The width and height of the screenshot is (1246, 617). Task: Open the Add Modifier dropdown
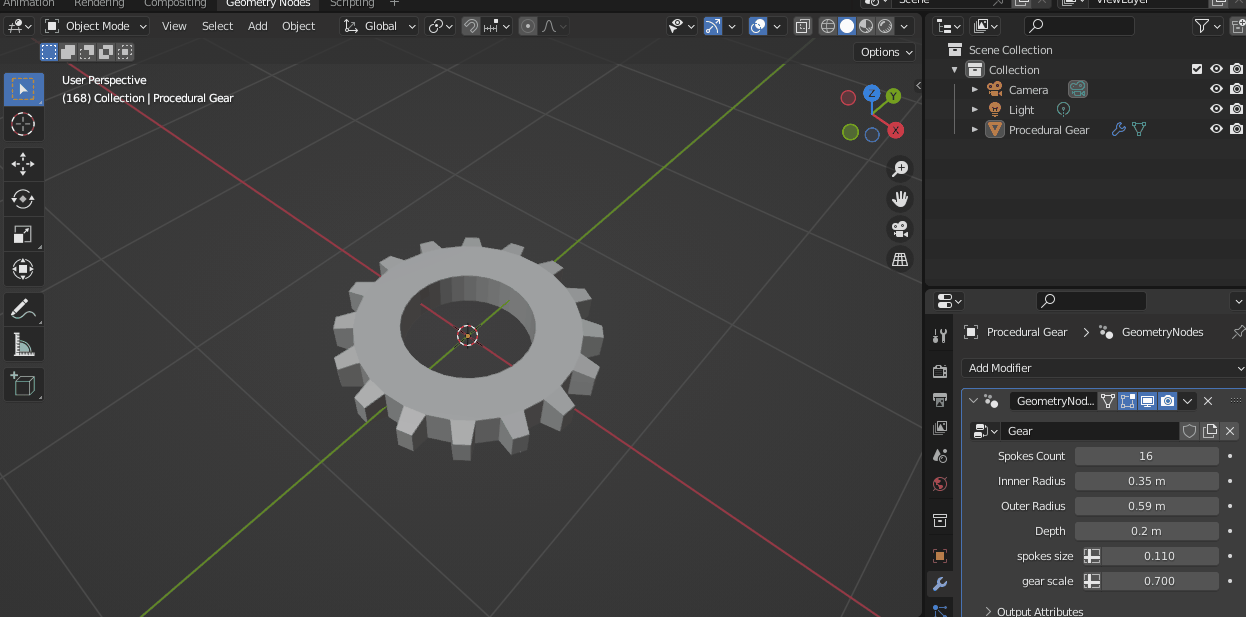point(1104,368)
